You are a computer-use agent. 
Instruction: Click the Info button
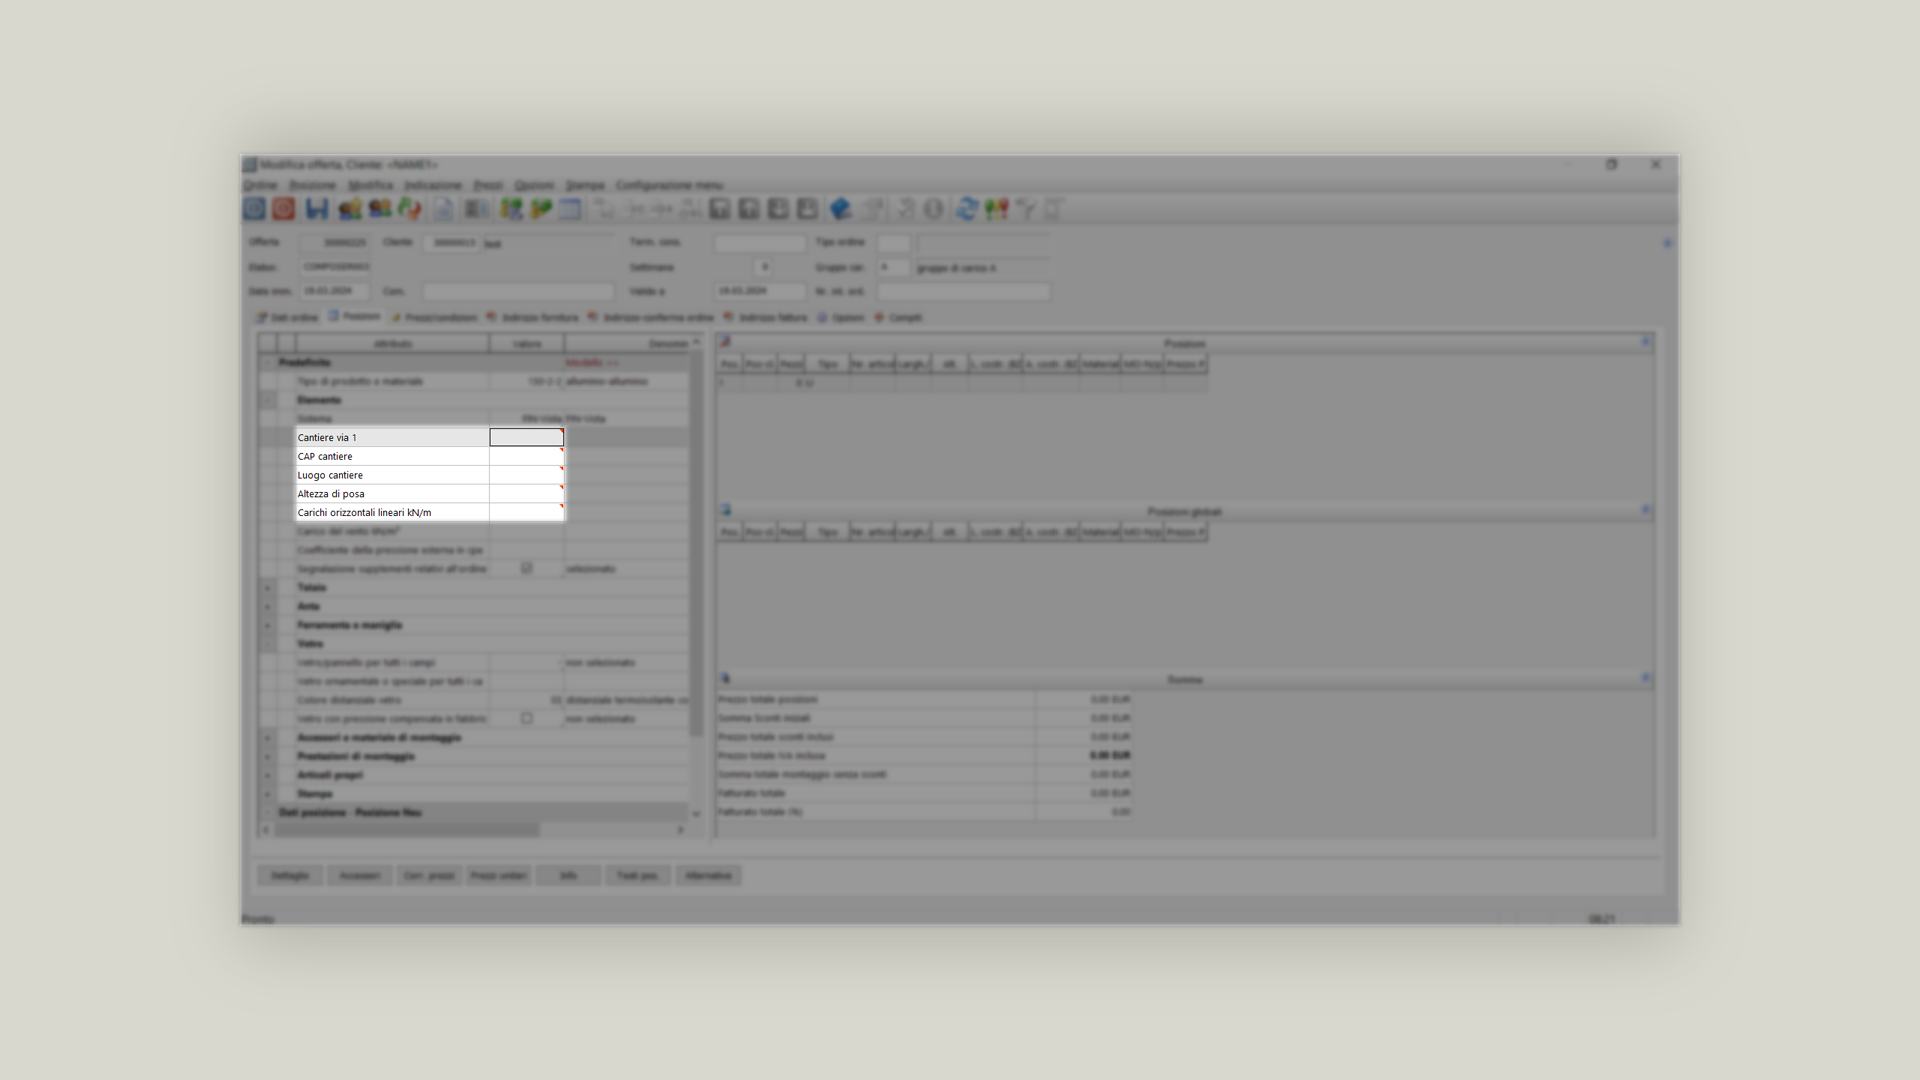tap(568, 876)
